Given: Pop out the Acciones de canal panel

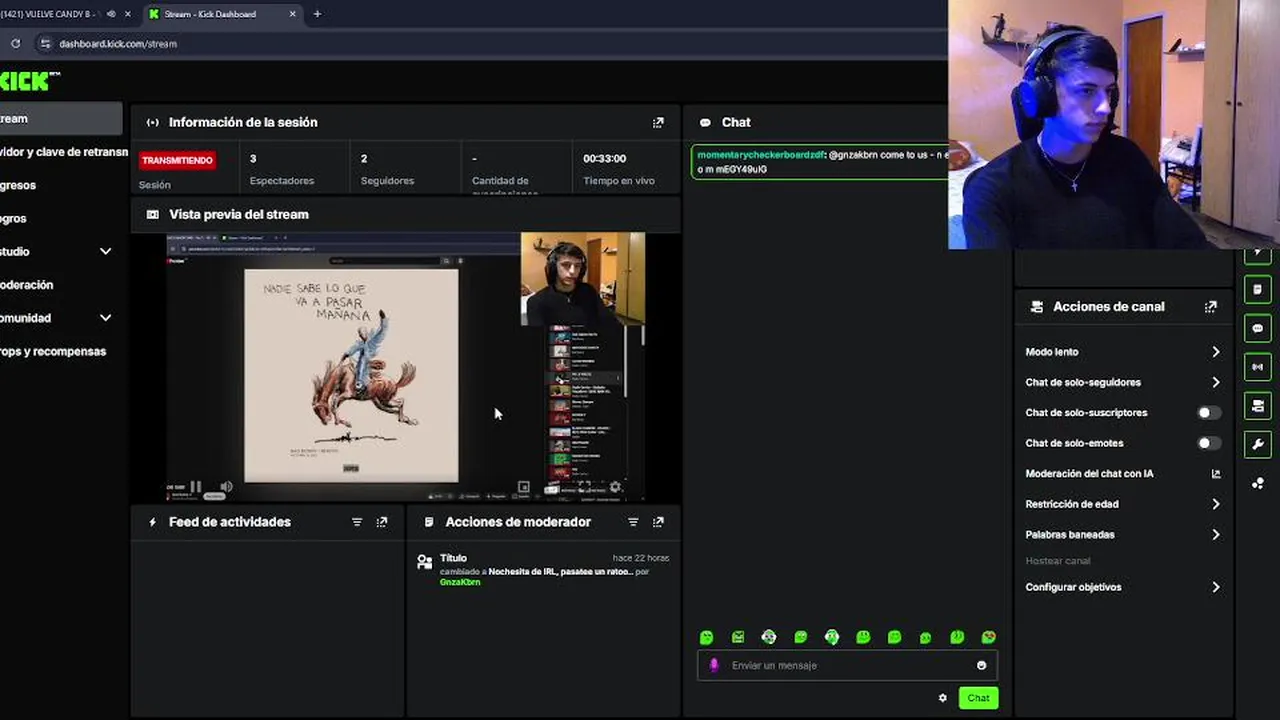Looking at the screenshot, I should click(1211, 307).
